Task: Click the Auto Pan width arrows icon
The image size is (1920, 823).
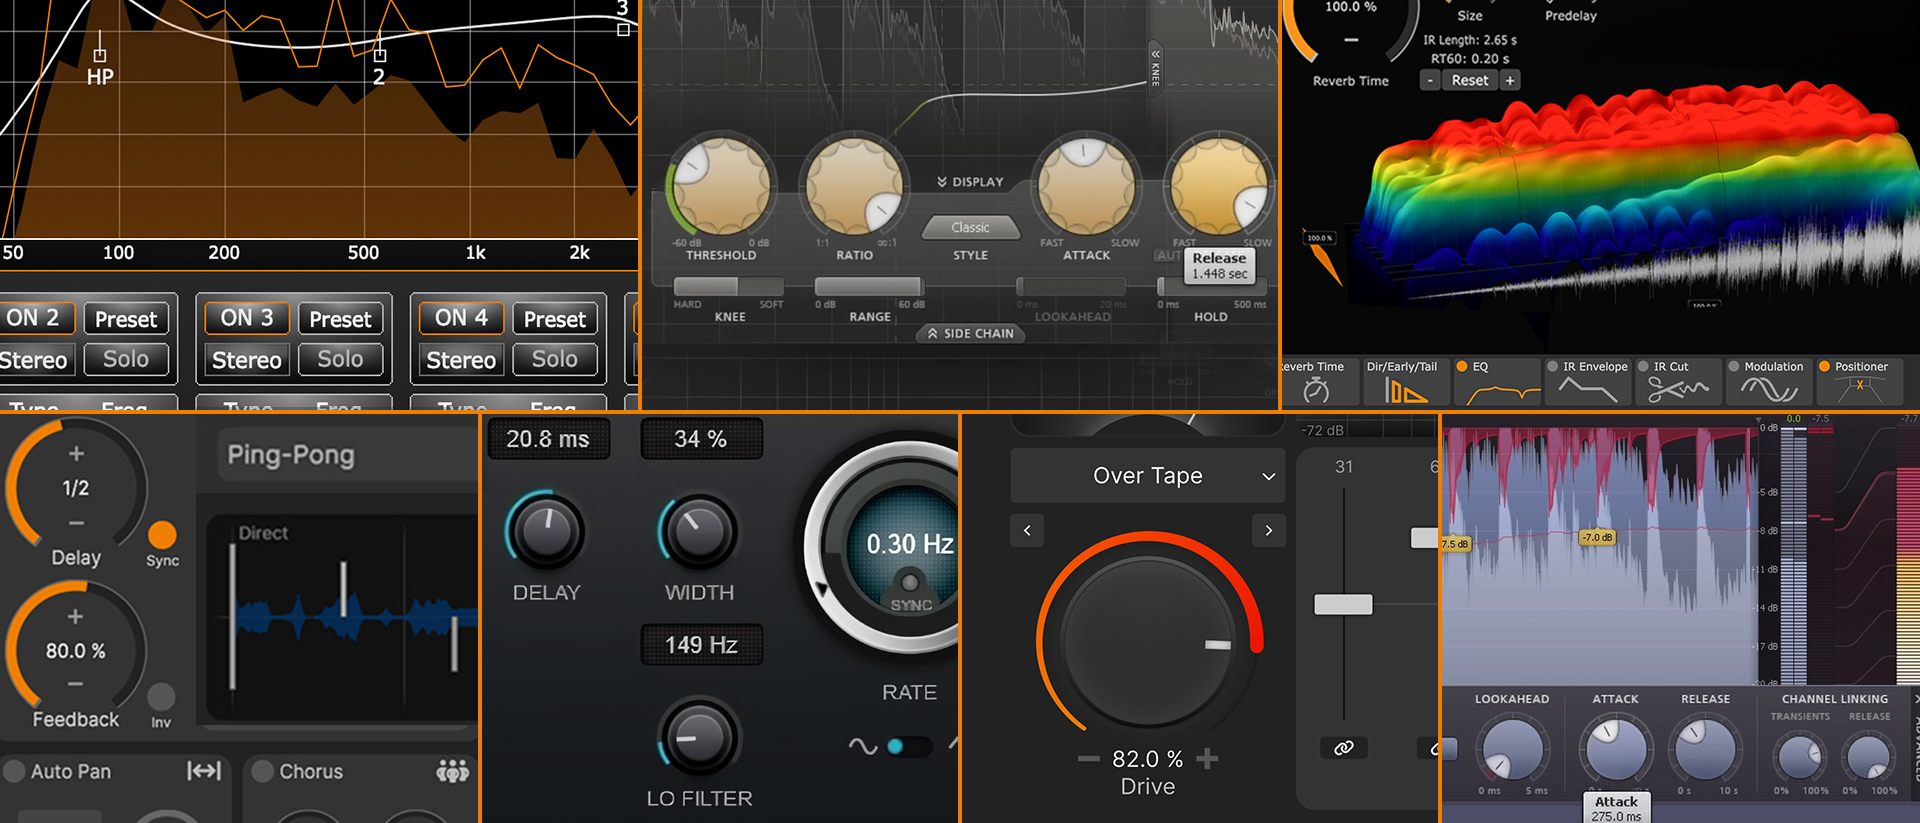Action: click(x=204, y=771)
